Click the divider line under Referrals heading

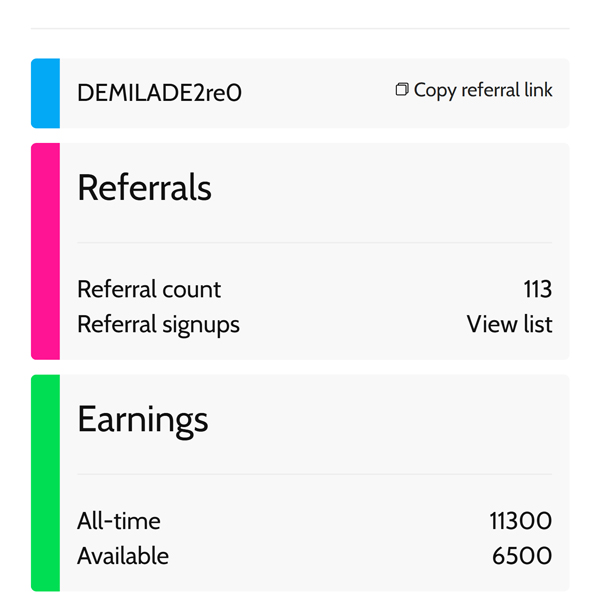[x=314, y=242]
